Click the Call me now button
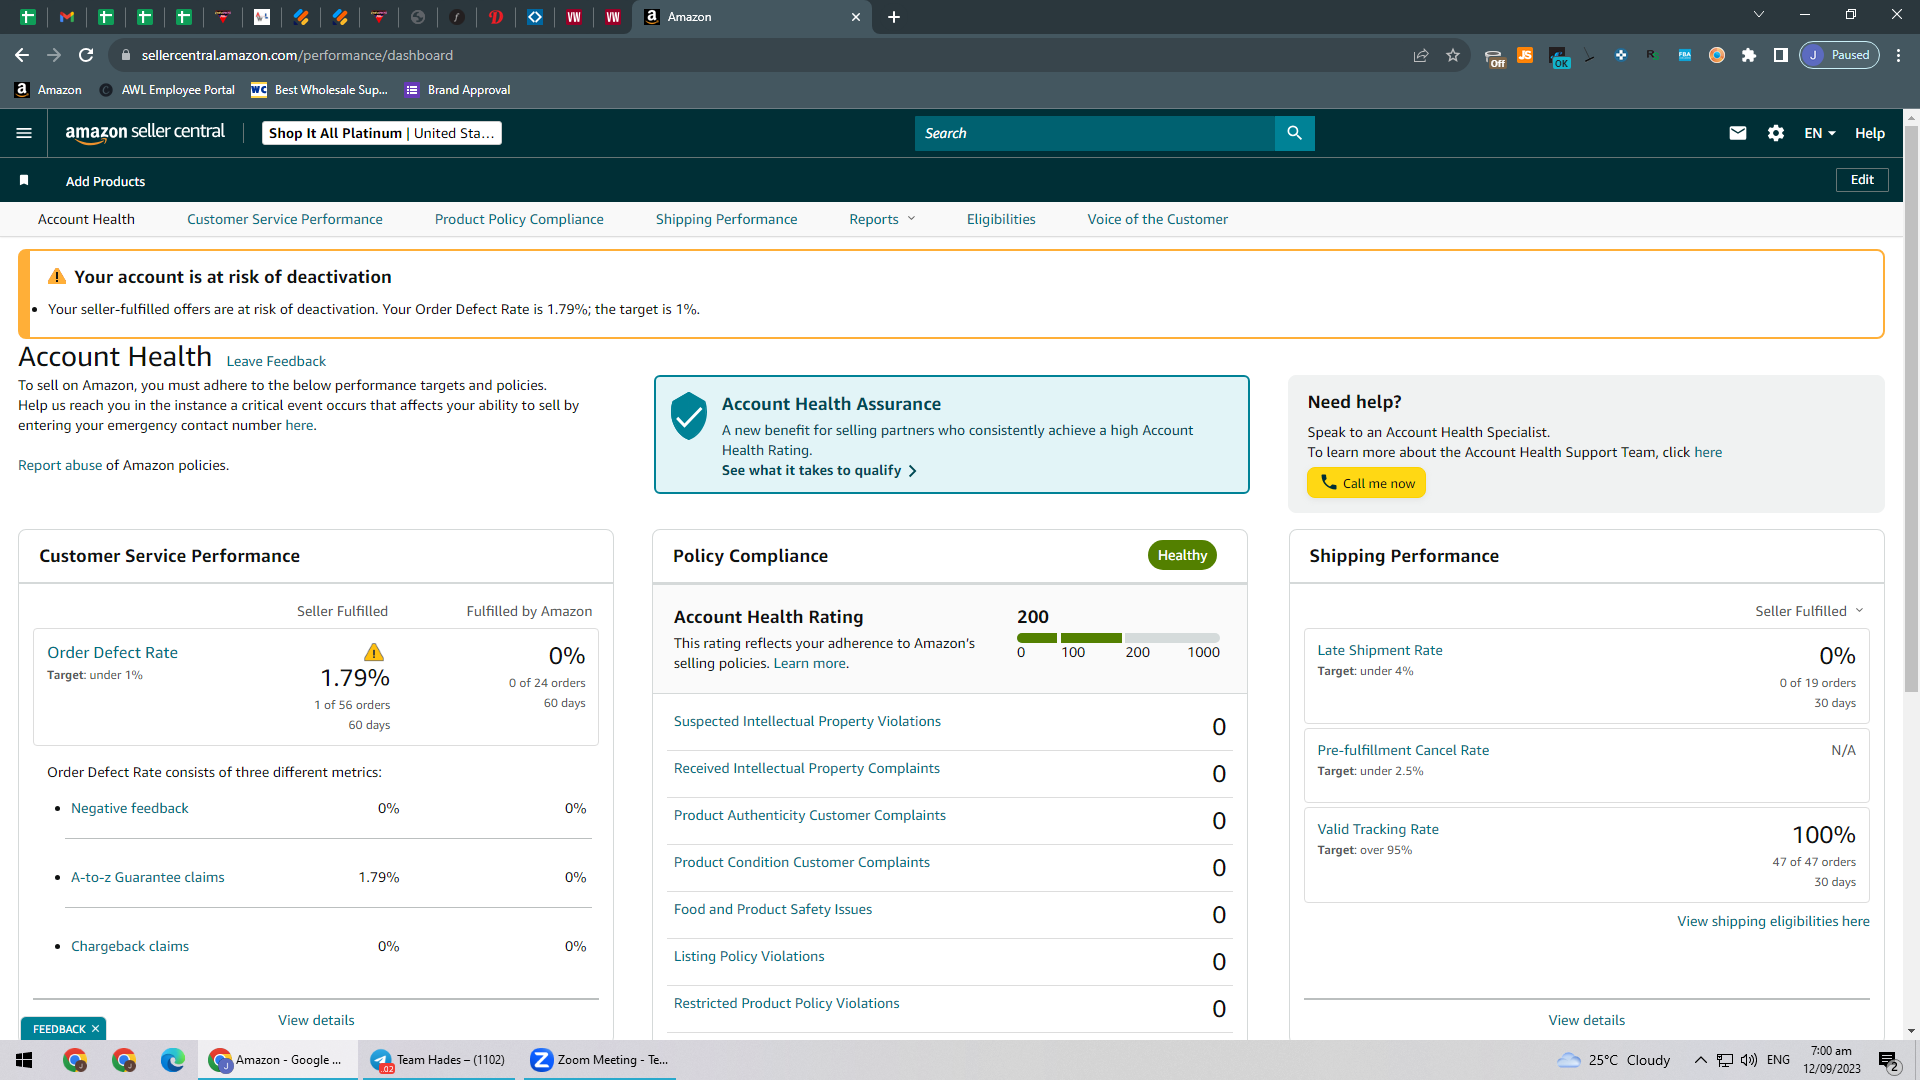 click(x=1366, y=483)
